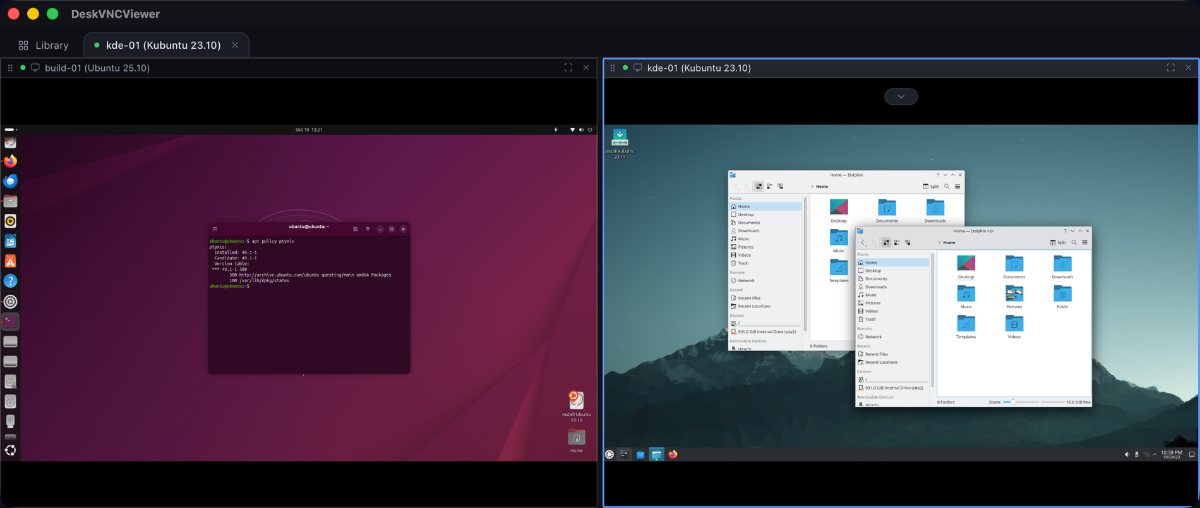Viewport: 1200px width, 508px height.
Task: Close the kde-01 session tab
Action: tap(235, 45)
